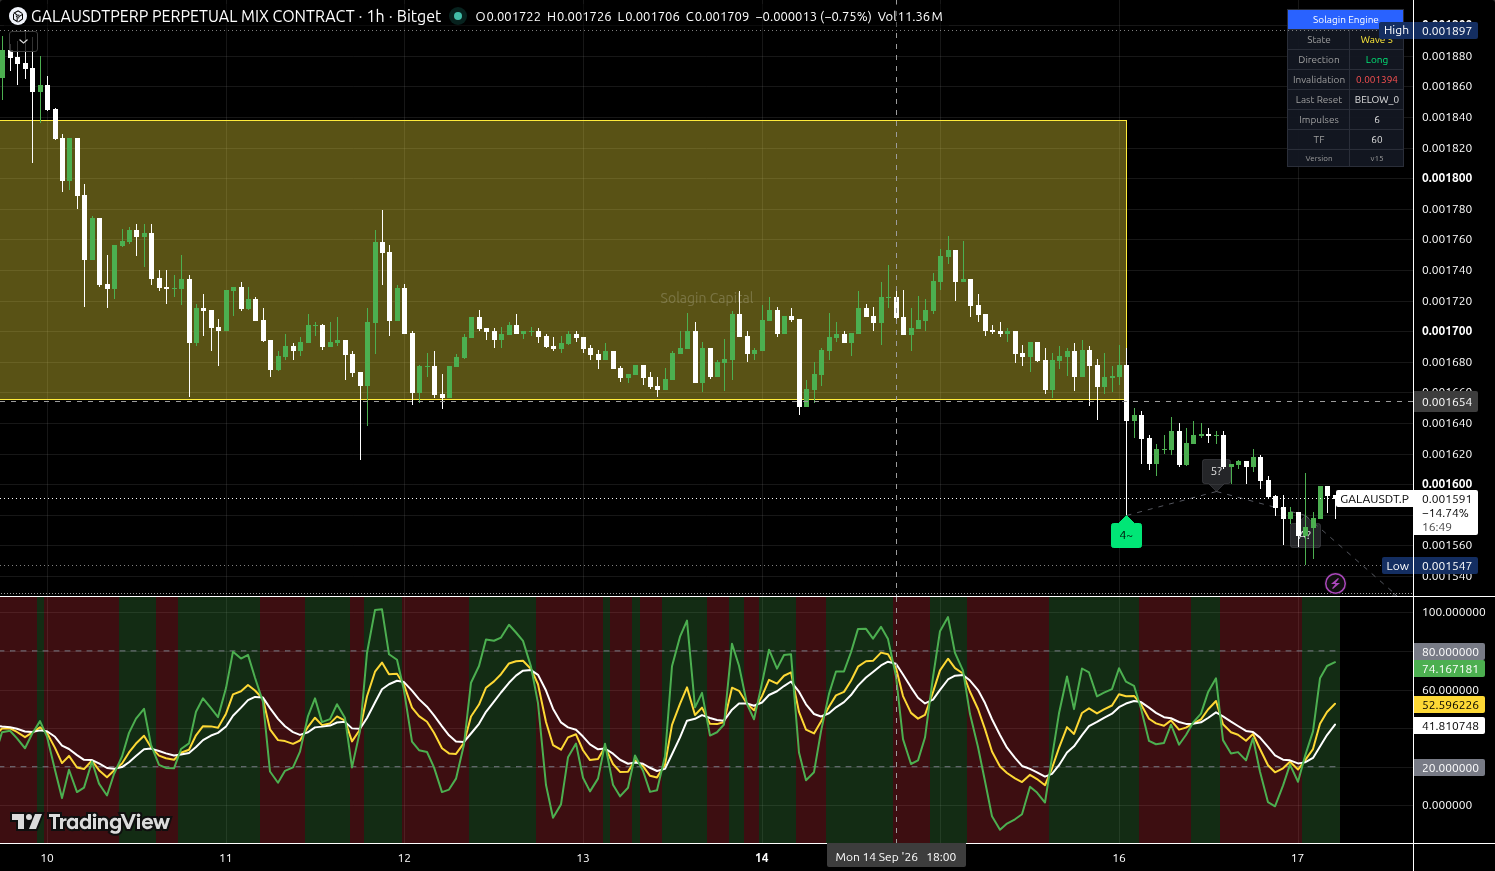Click the Version value v15
1495x871 pixels.
point(1376,158)
